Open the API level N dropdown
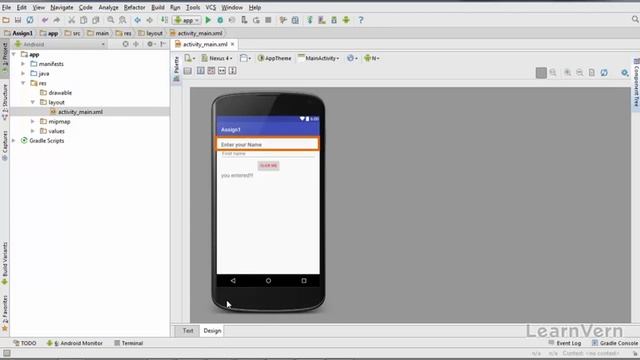This screenshot has height=360, width=640. point(372,58)
